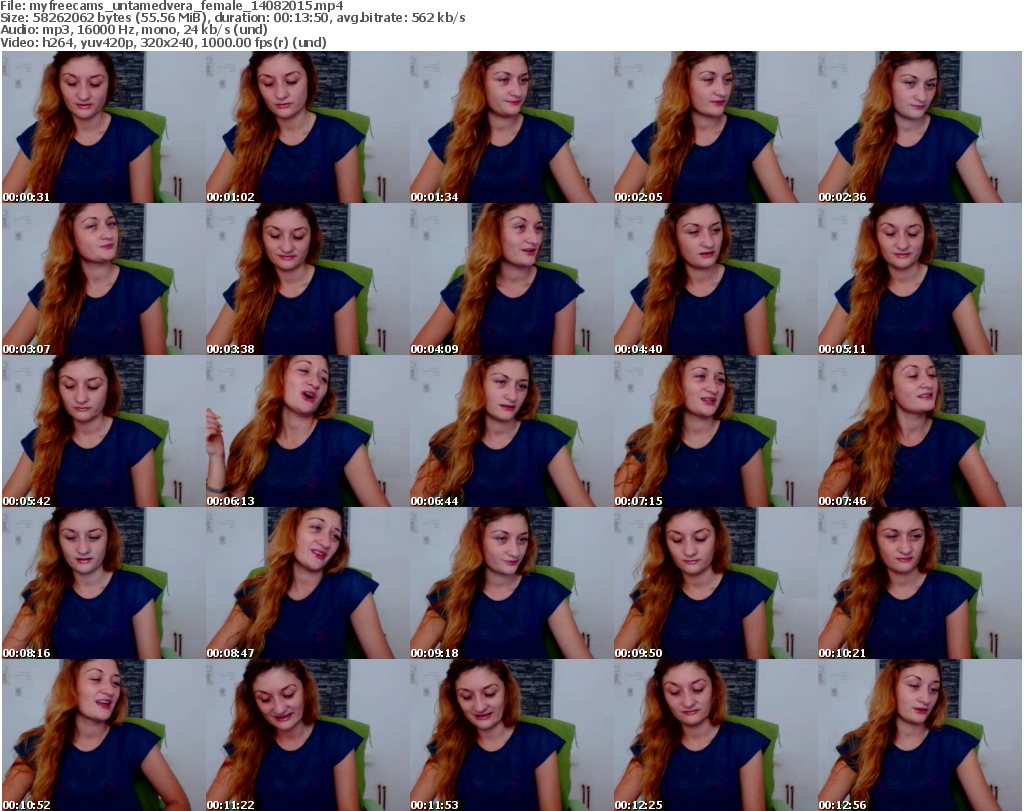Viewport: 1024px width, 811px height.
Task: Select the 00:11:53 preview frame
Action: [511, 735]
